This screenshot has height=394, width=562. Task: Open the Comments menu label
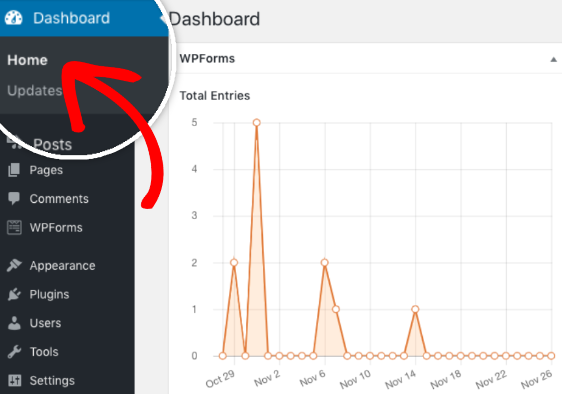pos(59,199)
